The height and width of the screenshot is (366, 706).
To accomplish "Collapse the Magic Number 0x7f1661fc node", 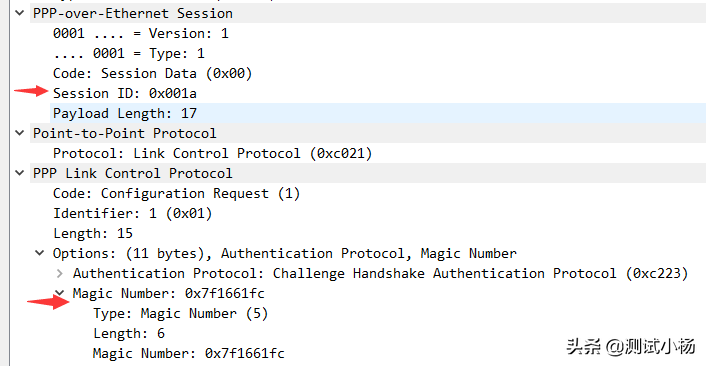I will [60, 293].
